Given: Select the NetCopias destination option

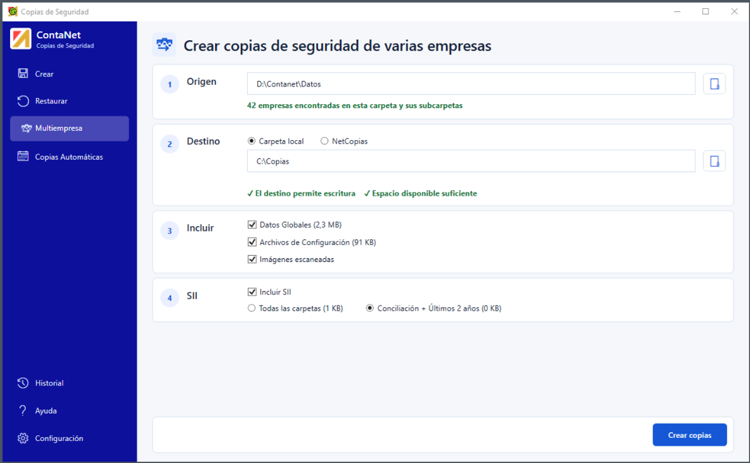Looking at the screenshot, I should tap(324, 141).
